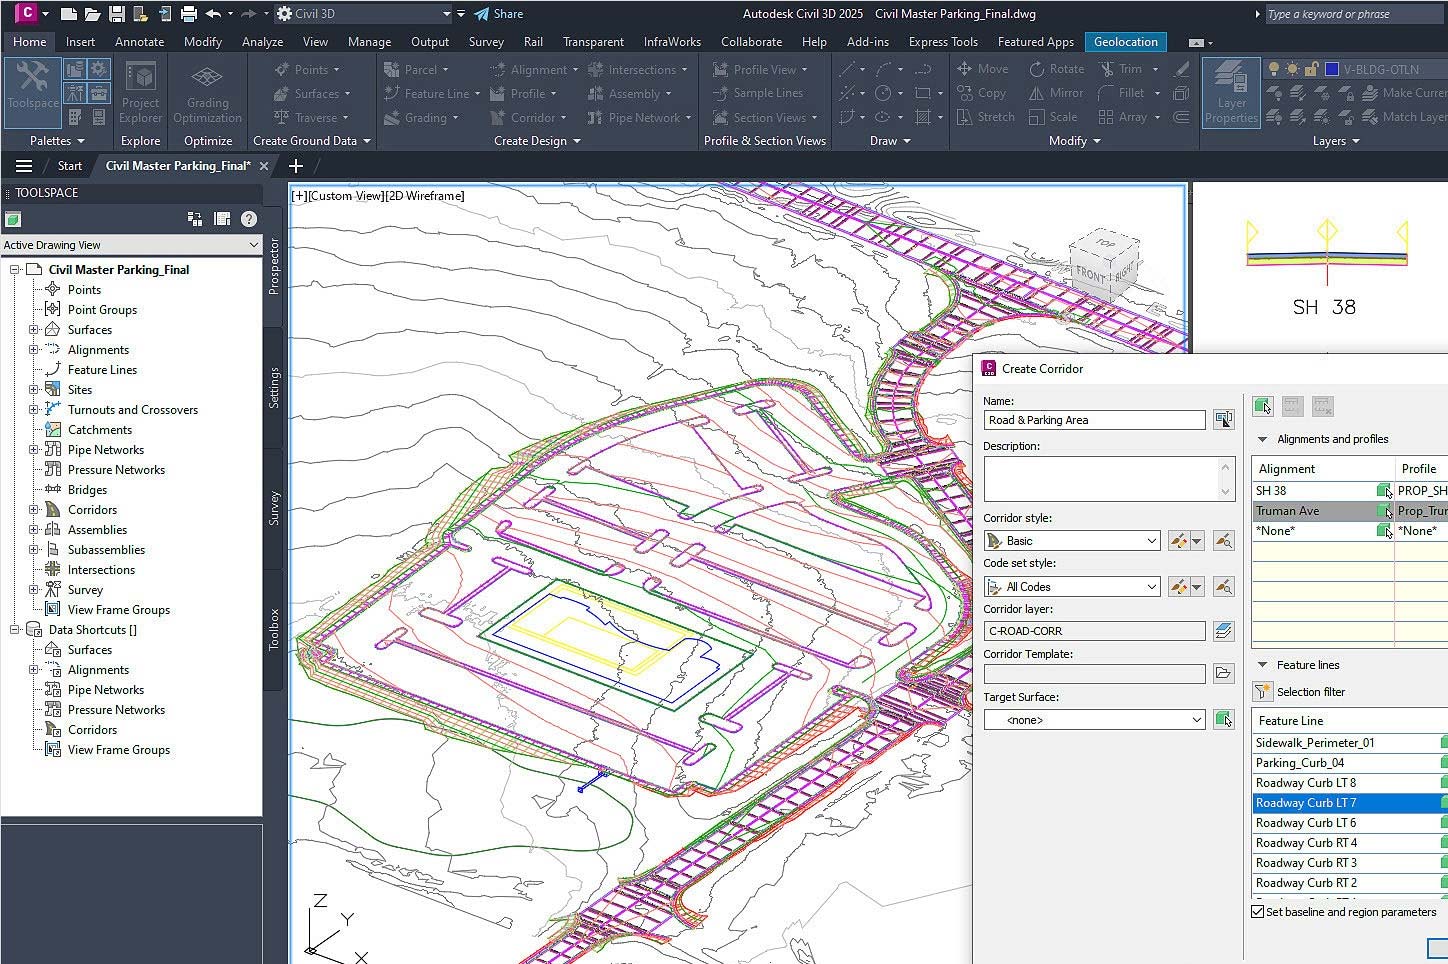Click Sample Lines in the ribbon

757,93
